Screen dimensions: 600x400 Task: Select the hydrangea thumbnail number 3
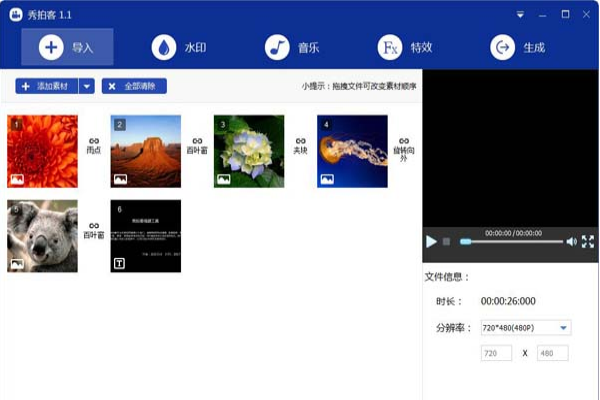[x=249, y=151]
